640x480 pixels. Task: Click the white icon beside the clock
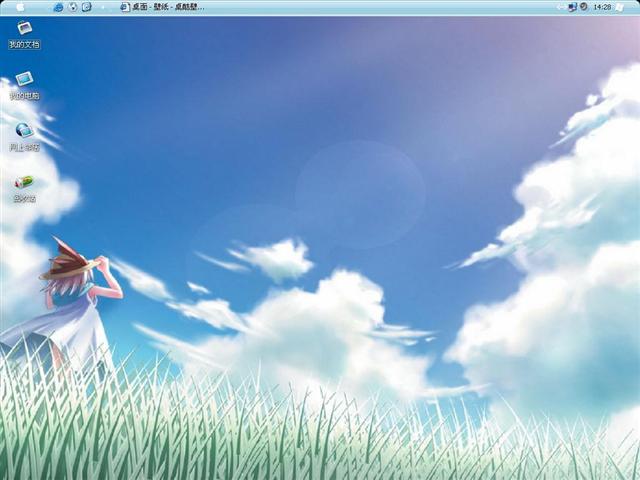619,7
